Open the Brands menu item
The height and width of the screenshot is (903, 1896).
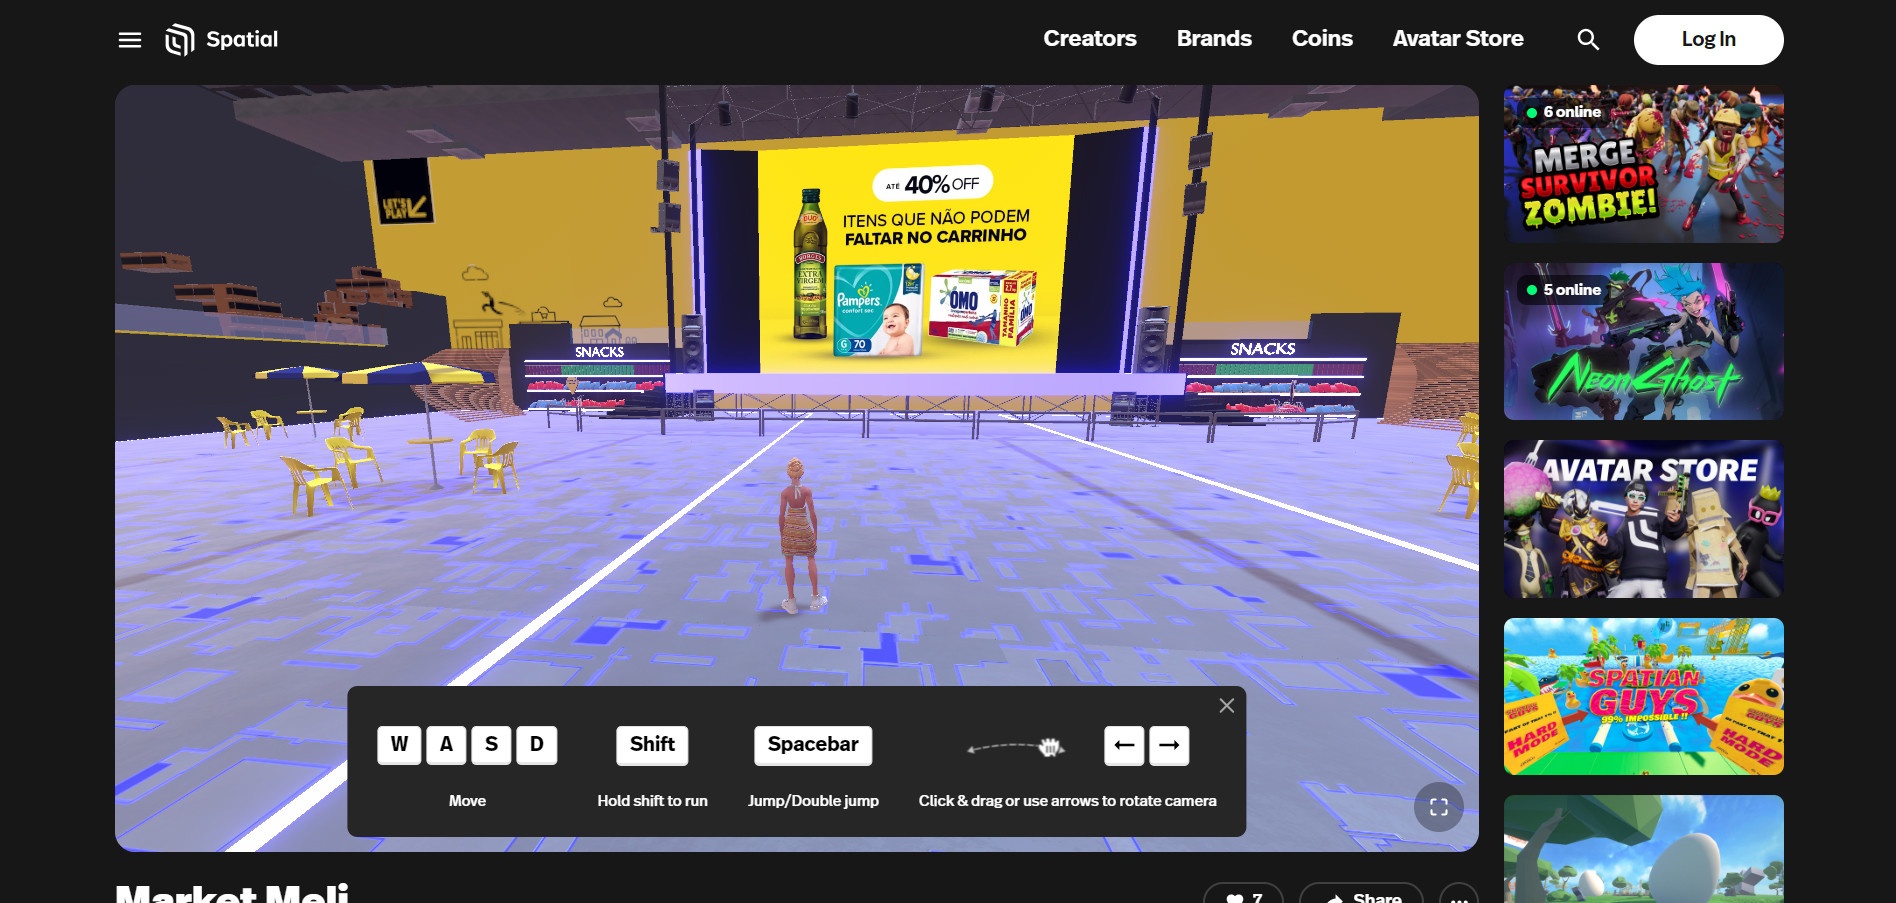[1214, 39]
